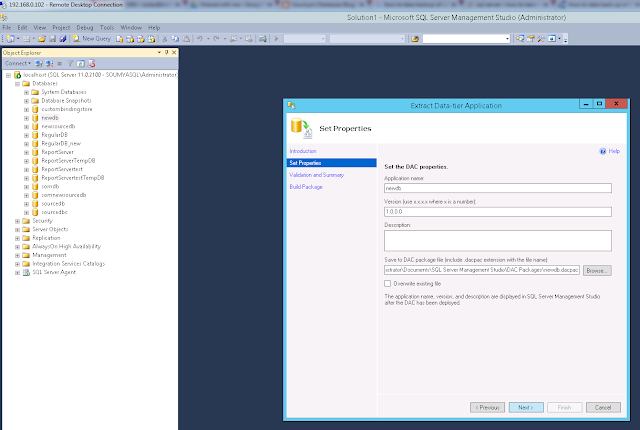Screen dimensions: 640x430
Task: Select the ReportServerTempDB database
Action: [x=68, y=160]
